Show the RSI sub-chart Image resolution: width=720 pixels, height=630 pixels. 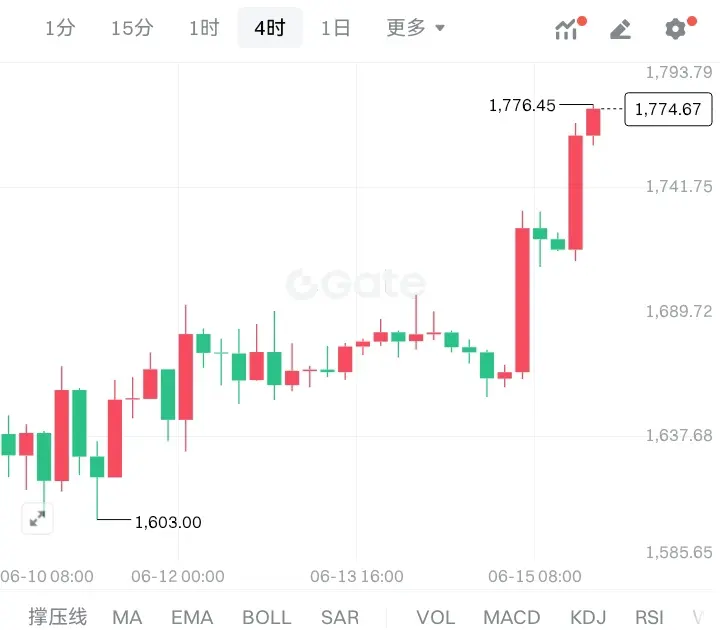(x=649, y=617)
